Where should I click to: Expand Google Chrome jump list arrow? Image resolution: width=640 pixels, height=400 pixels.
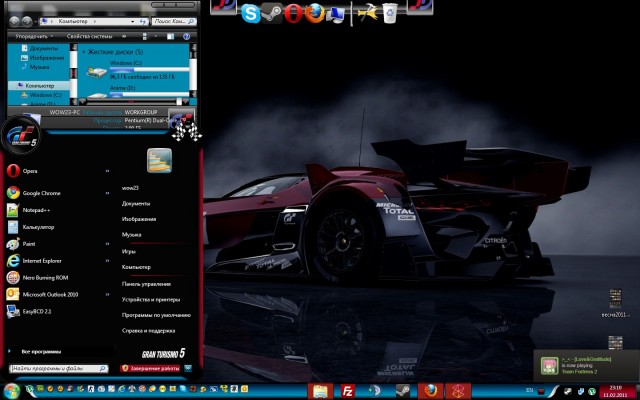point(107,193)
